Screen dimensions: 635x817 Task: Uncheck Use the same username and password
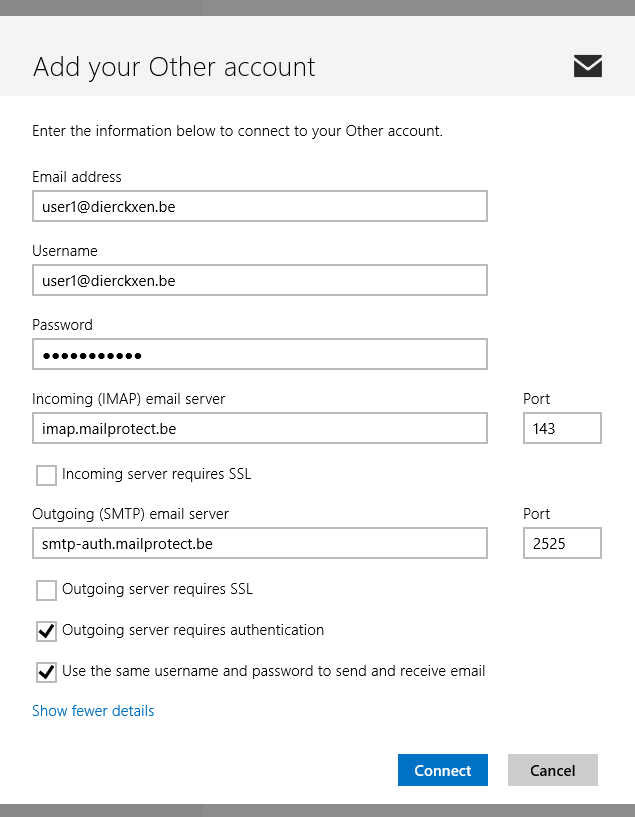point(46,672)
